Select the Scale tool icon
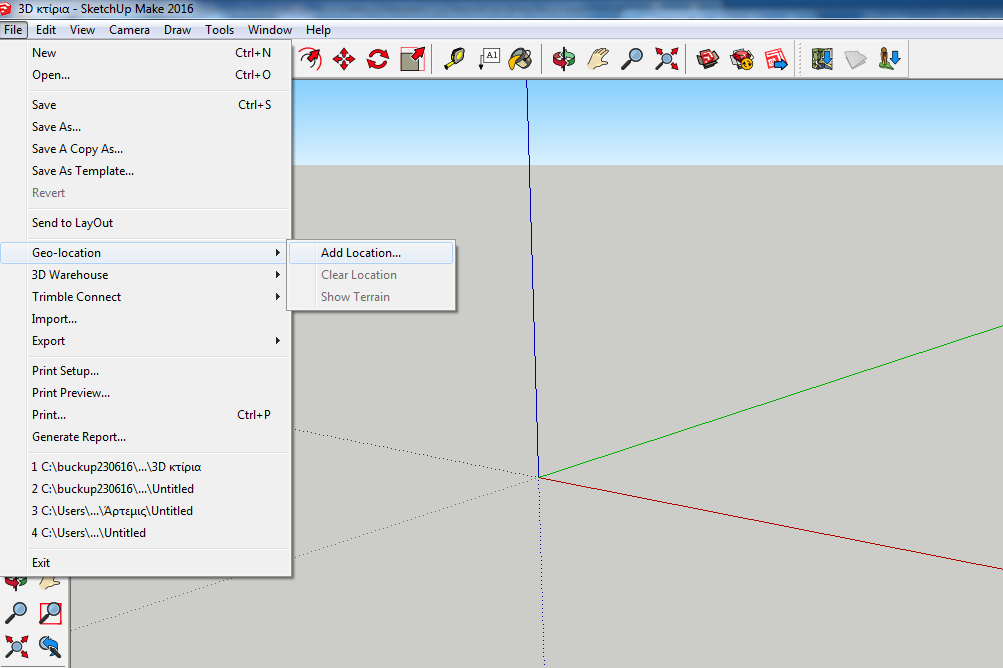This screenshot has width=1003, height=668. (x=413, y=60)
